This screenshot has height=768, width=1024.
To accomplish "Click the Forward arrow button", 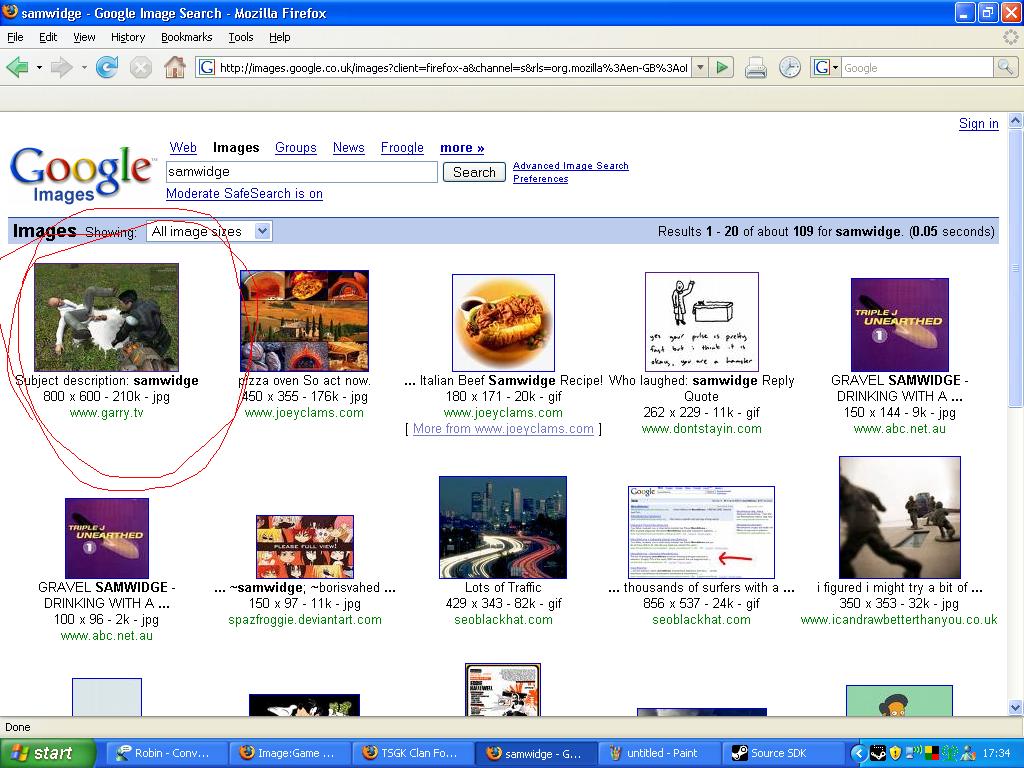I will click(61, 67).
